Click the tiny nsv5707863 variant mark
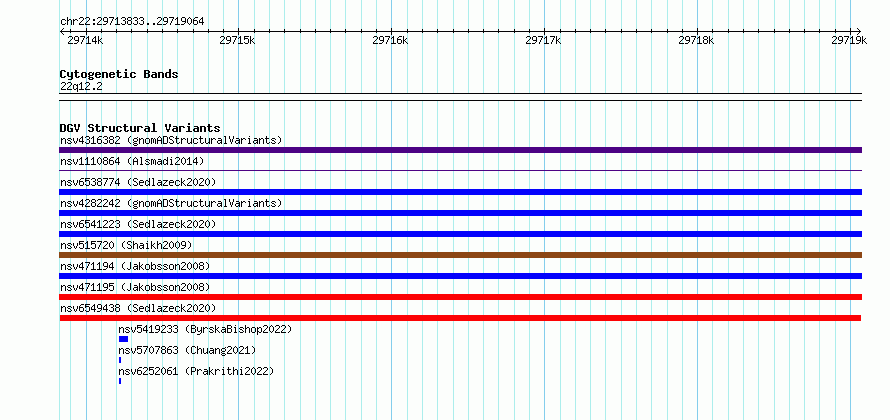Screen dimensions: 890x420 [120, 360]
